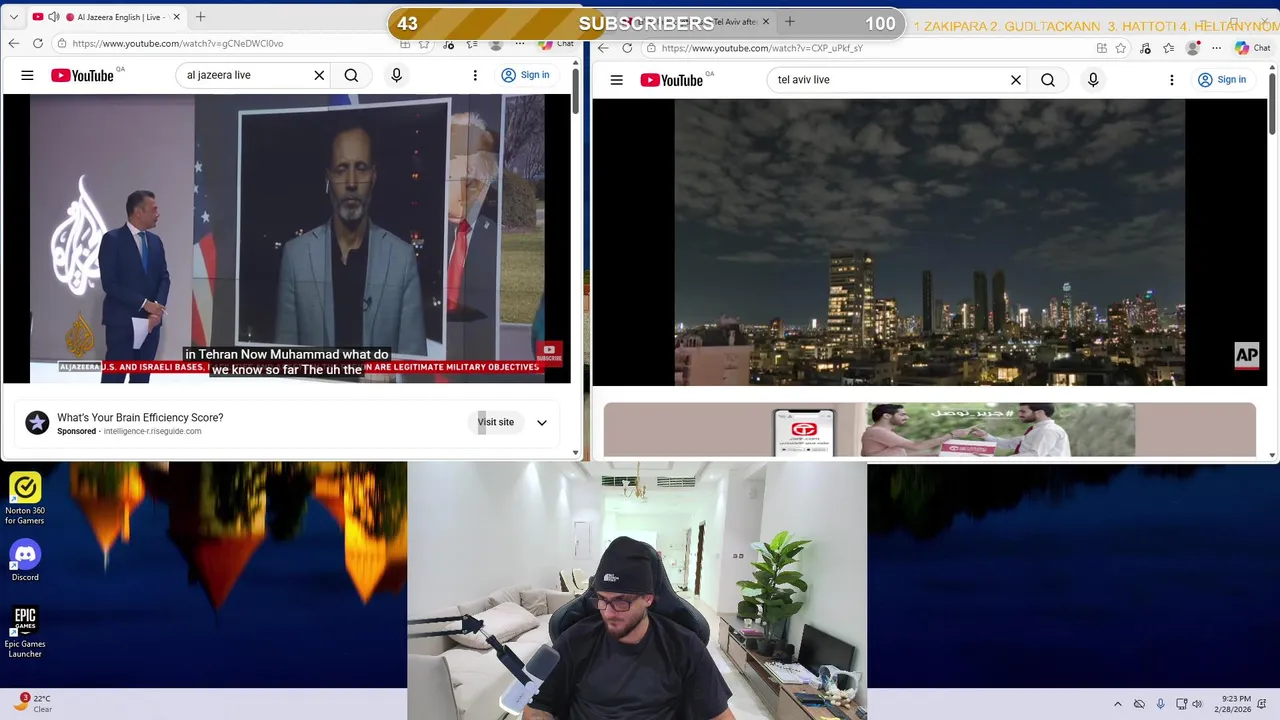Reload the Tel Aviv page
The image size is (1280, 720).
tap(627, 48)
